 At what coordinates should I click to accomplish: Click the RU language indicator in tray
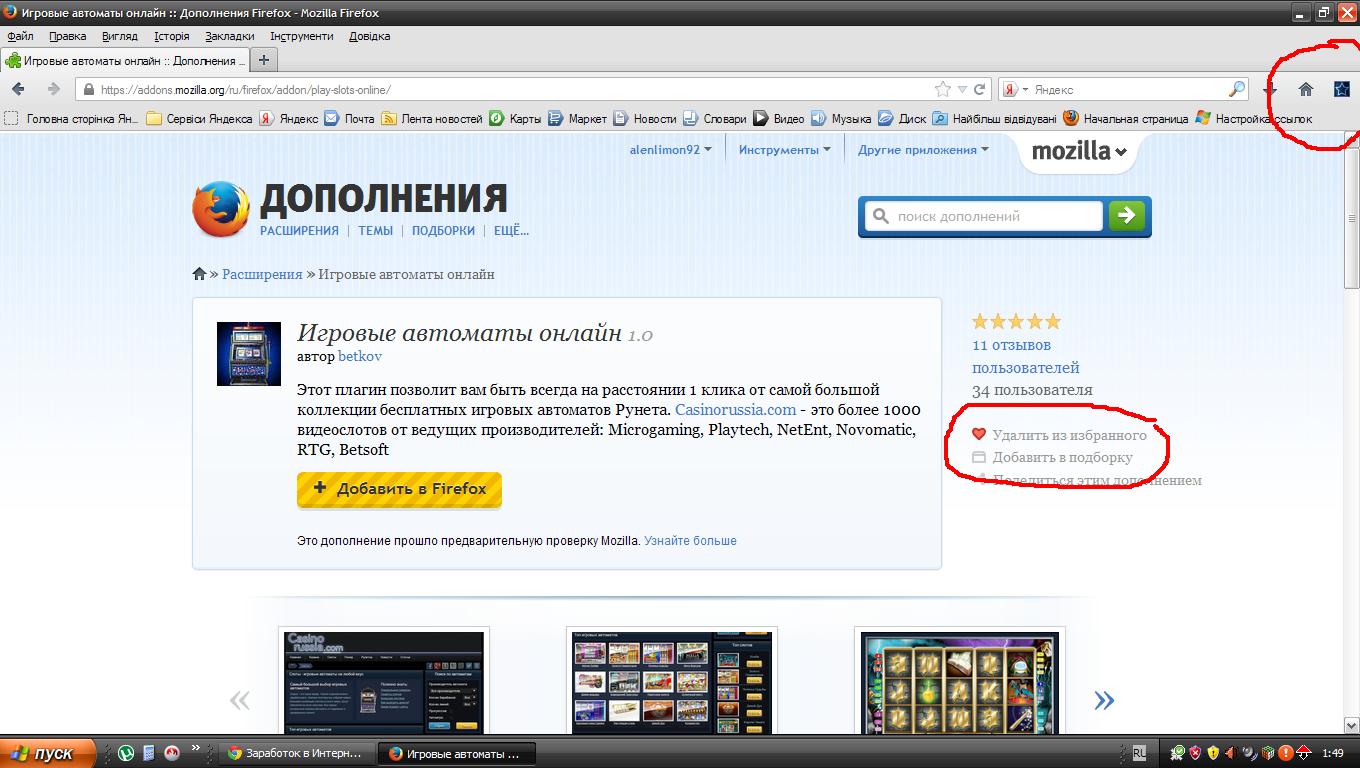coord(1140,753)
